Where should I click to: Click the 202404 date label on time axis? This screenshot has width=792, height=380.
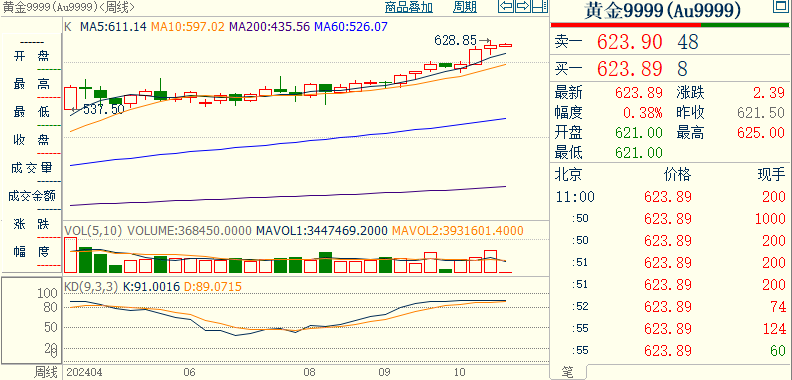pyautogui.click(x=84, y=372)
